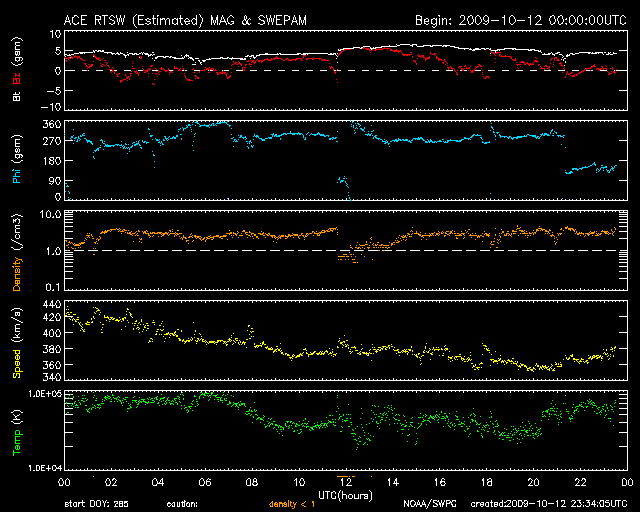Click the orange 'density < 1' caution legend
This screenshot has width=640, height=512.
tap(292, 504)
